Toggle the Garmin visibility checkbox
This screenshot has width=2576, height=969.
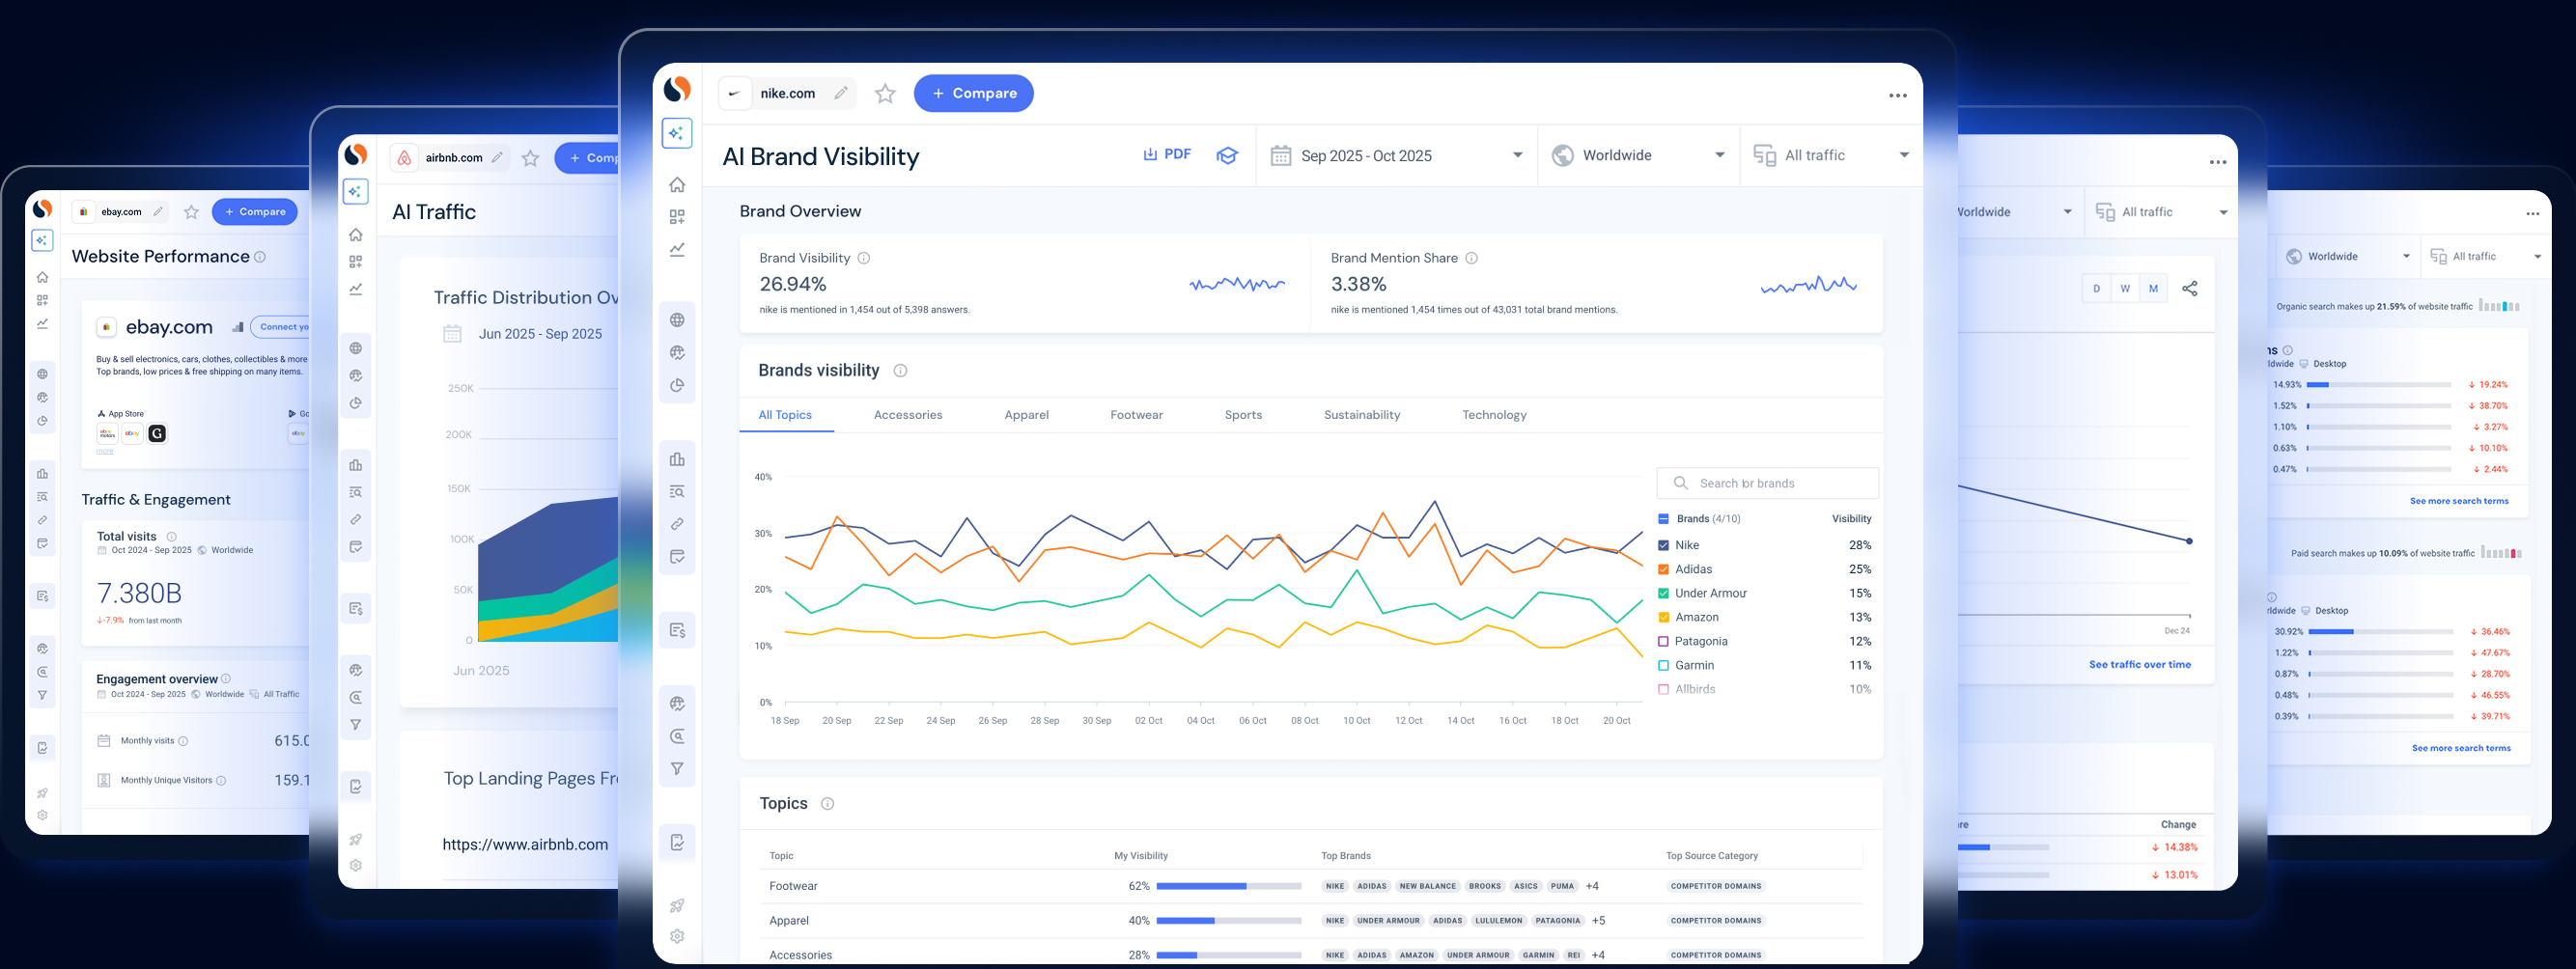point(1664,665)
